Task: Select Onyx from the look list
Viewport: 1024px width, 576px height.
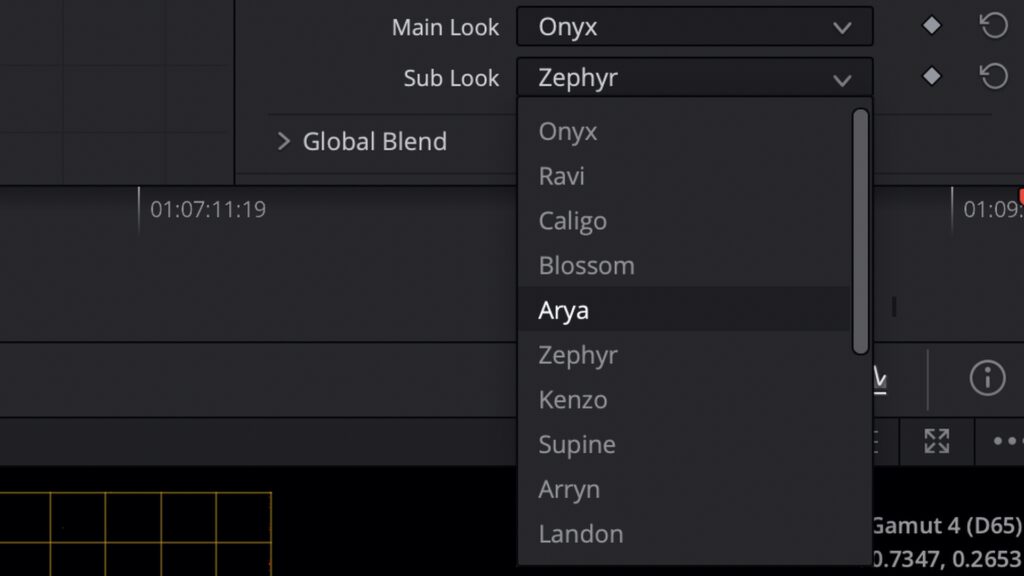Action: pyautogui.click(x=568, y=131)
